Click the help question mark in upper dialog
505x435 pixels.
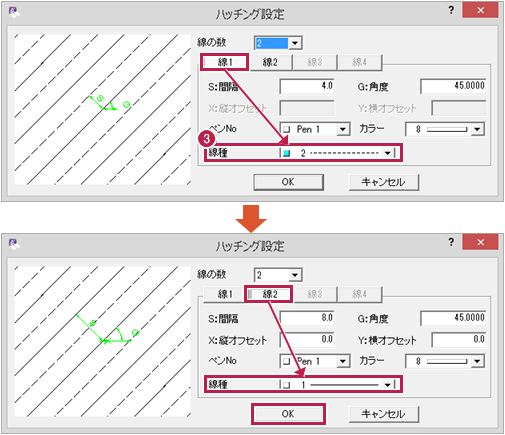click(451, 10)
